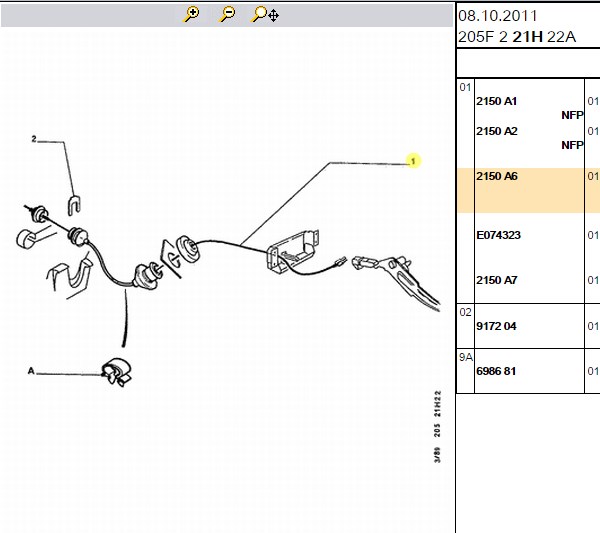Click reference 02 in the parts table
The image size is (600, 533).
point(465,313)
